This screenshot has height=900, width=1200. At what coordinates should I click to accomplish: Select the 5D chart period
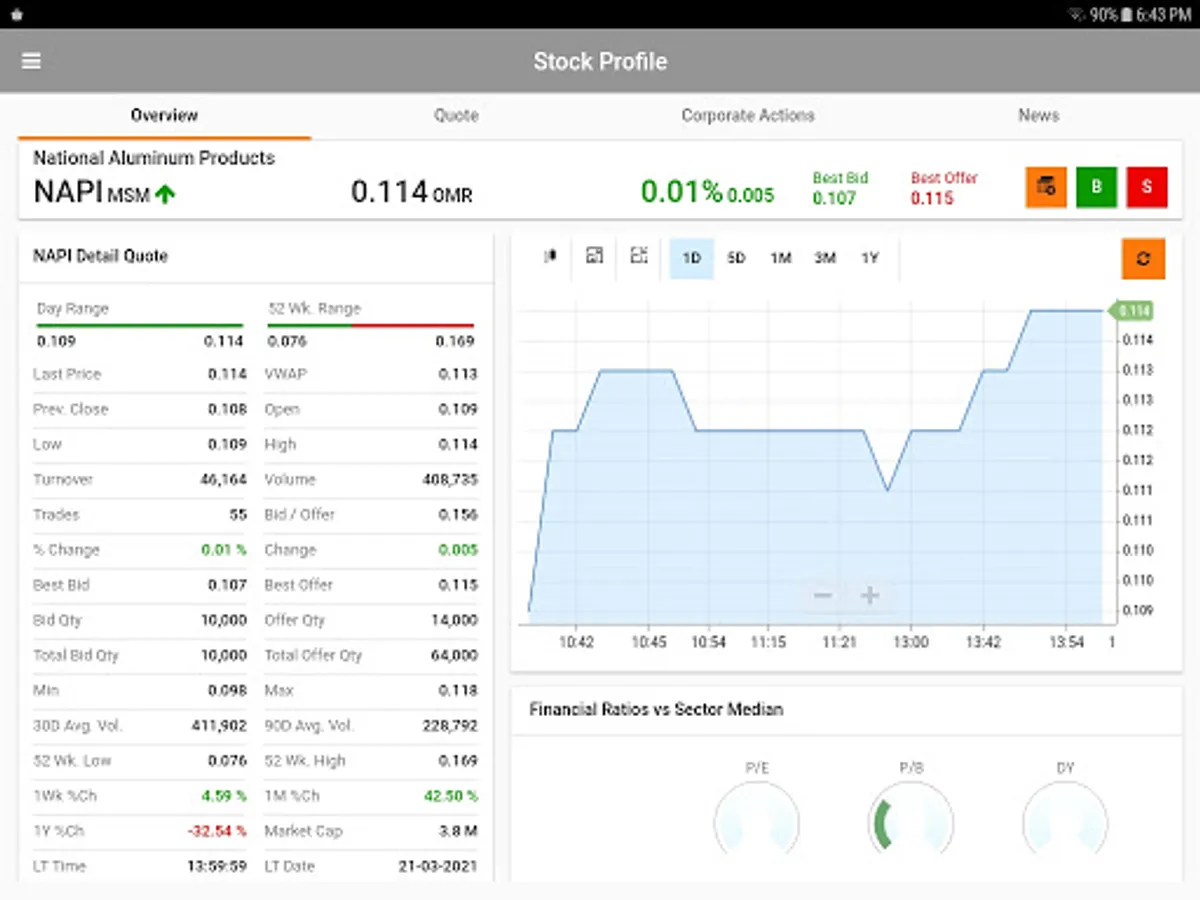click(x=736, y=258)
